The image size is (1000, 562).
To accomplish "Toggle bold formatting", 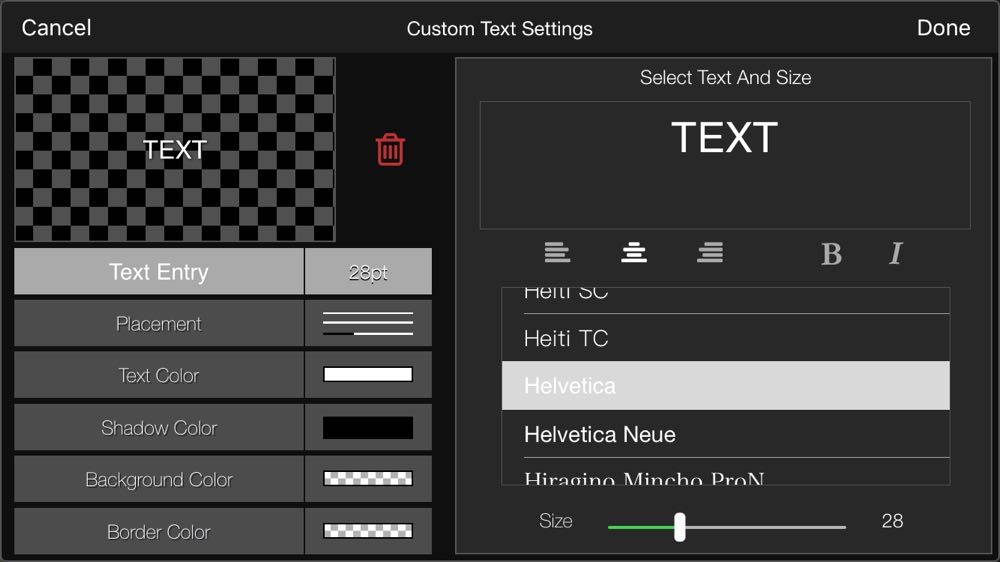I will [x=831, y=254].
